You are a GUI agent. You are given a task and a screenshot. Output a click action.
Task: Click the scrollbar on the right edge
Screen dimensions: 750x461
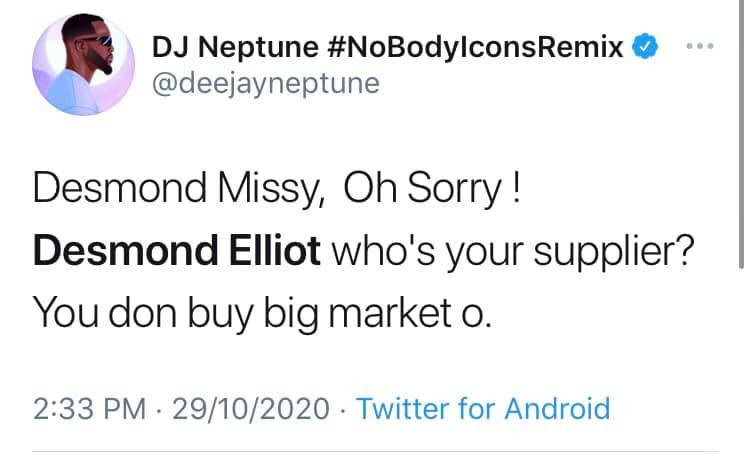[x=741, y=134]
